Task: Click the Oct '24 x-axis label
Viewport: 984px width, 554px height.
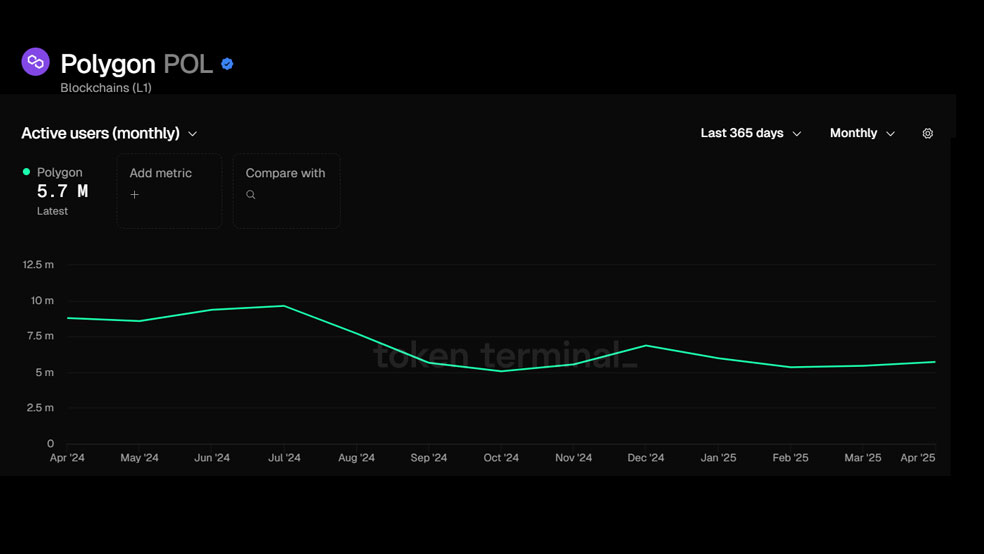Action: point(501,458)
